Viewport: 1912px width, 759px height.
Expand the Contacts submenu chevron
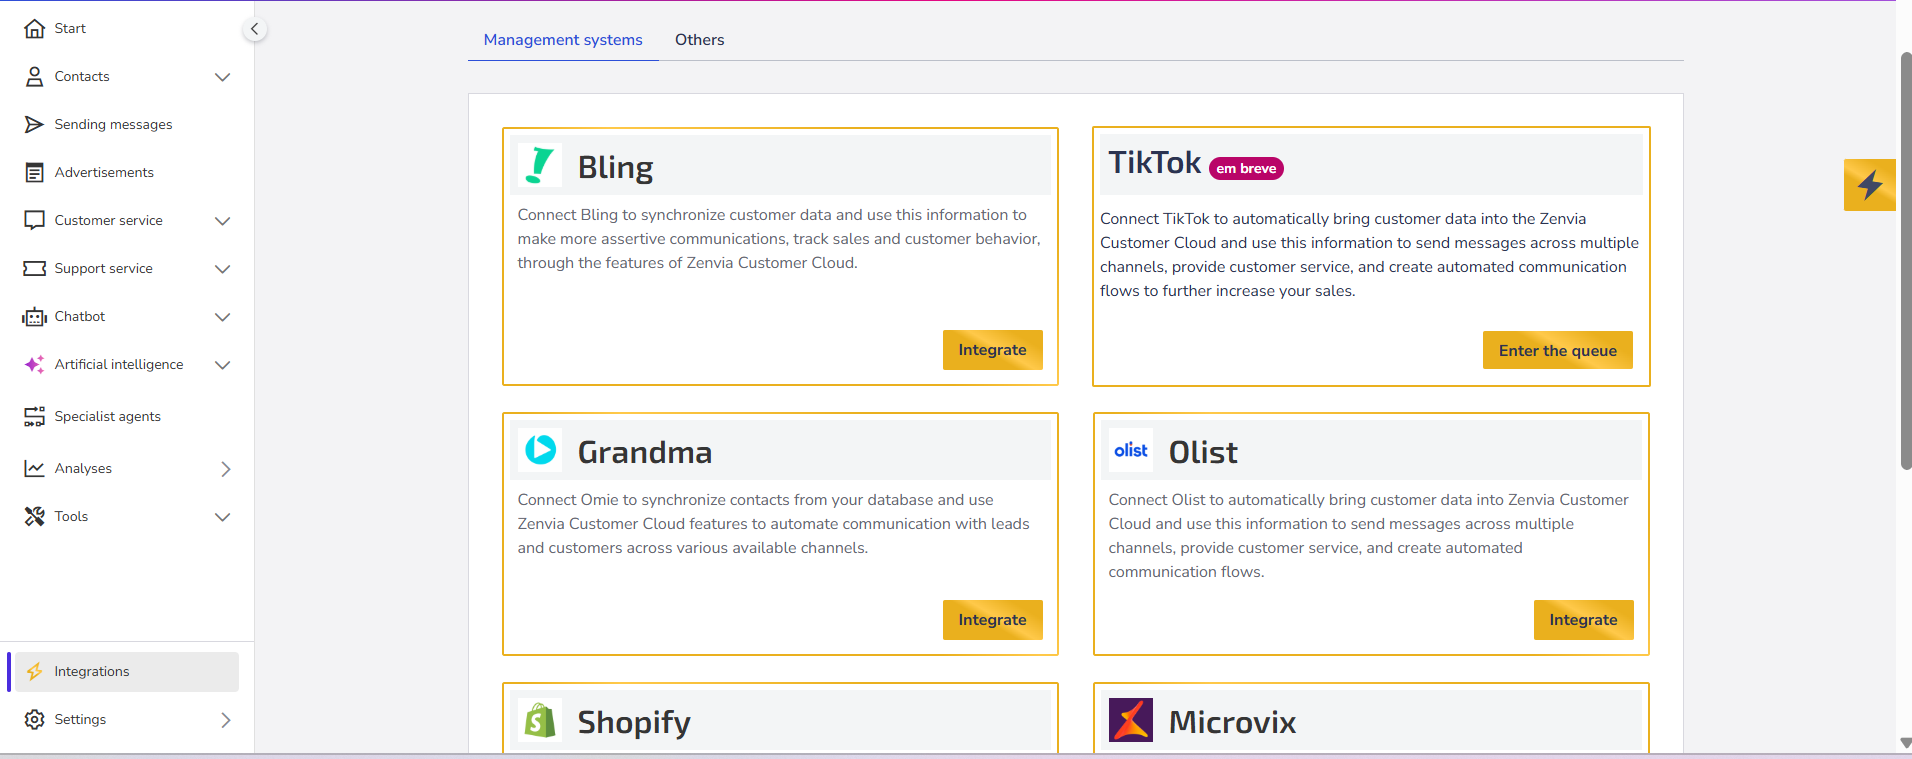pyautogui.click(x=223, y=77)
